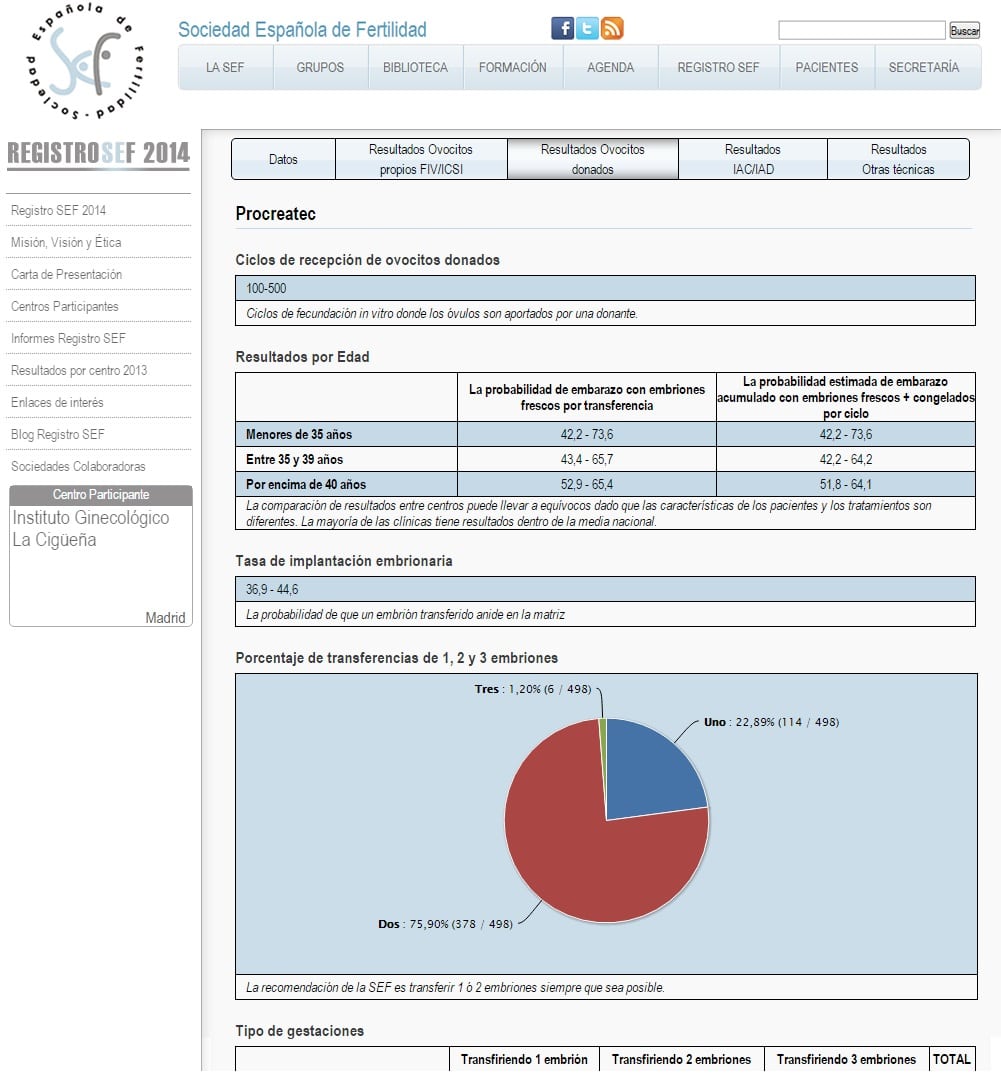This screenshot has width=1001, height=1077.
Task: Click the REGISTRO SEF 2014 sidebar heading
Action: pyautogui.click(x=98, y=152)
